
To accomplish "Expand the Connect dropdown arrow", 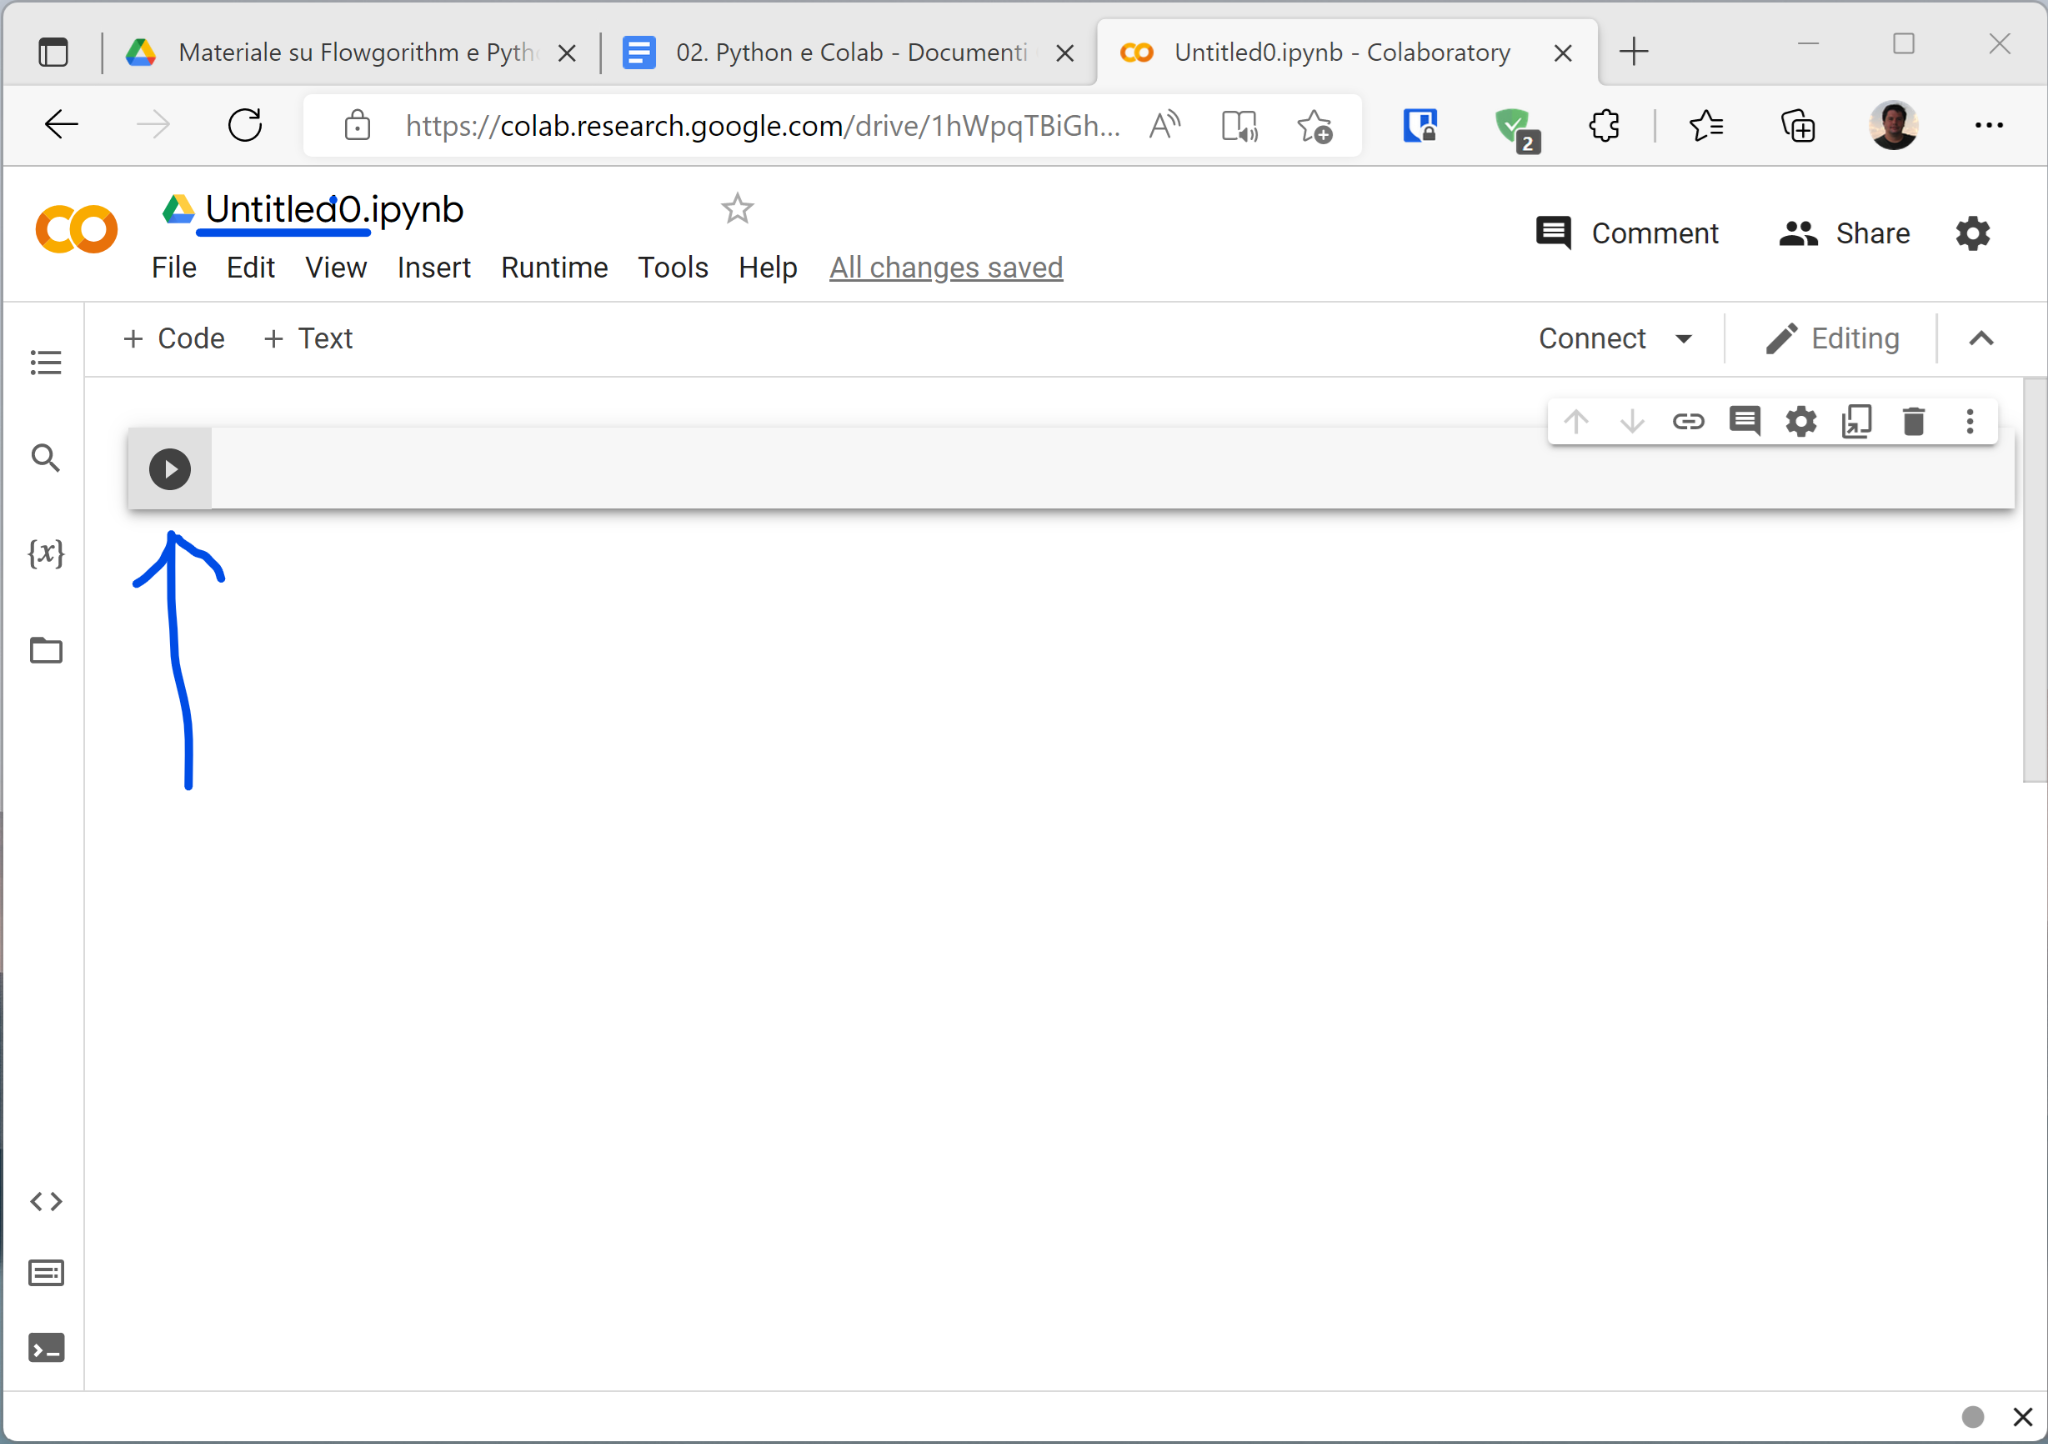I will pyautogui.click(x=1684, y=339).
